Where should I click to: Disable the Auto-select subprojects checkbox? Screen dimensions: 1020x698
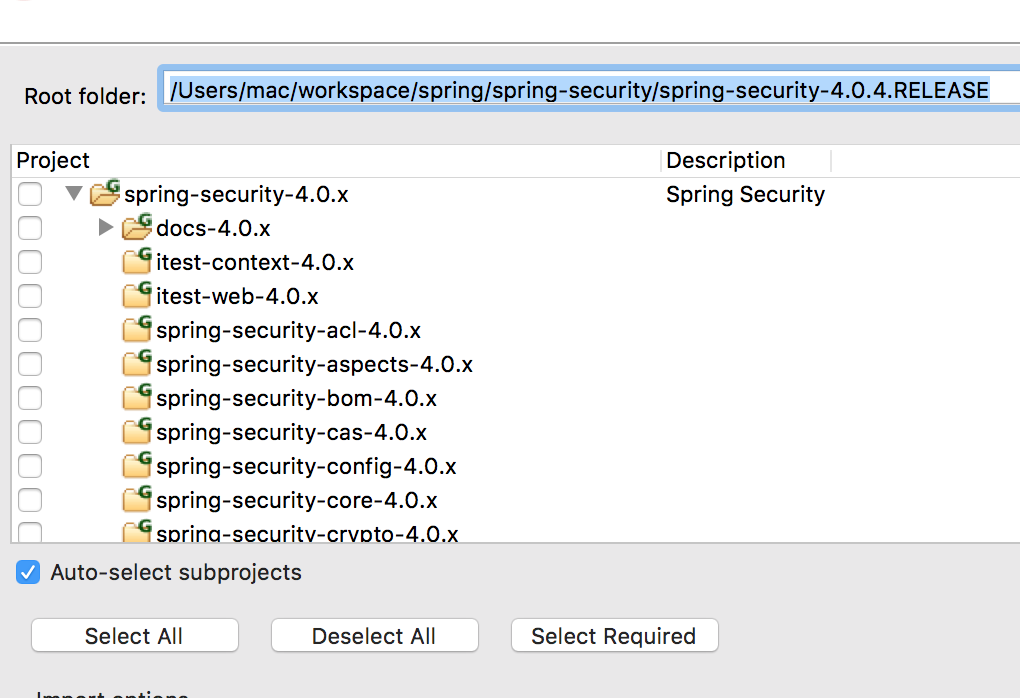click(x=30, y=573)
